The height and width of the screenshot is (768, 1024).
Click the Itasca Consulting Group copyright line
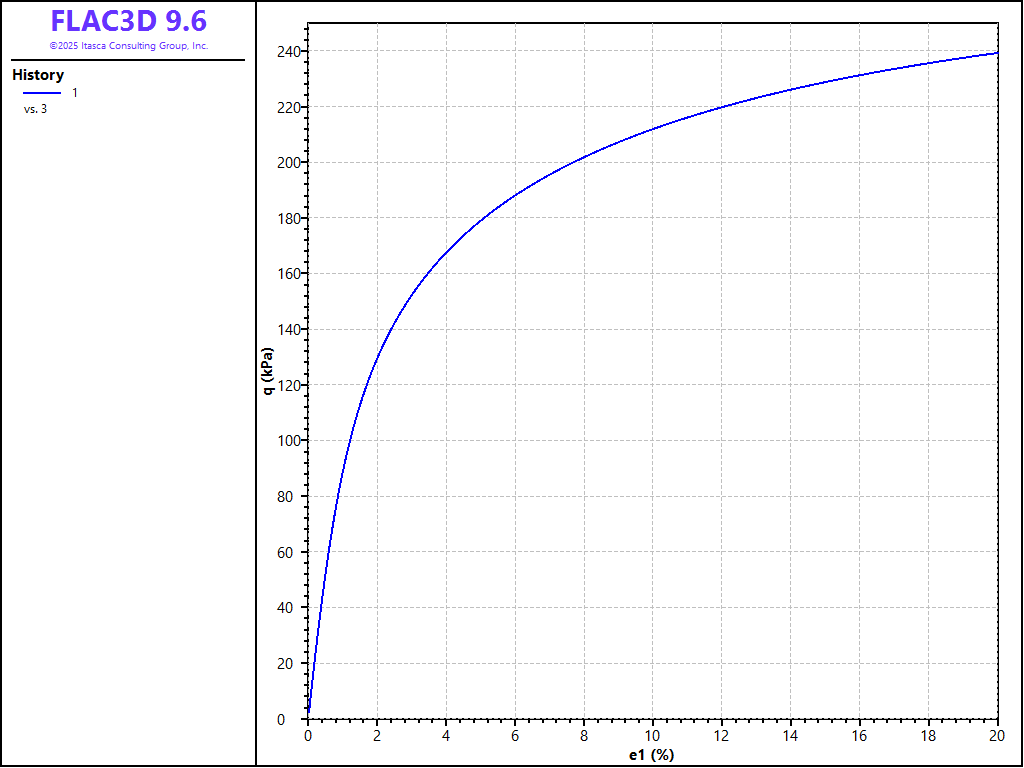coord(128,46)
